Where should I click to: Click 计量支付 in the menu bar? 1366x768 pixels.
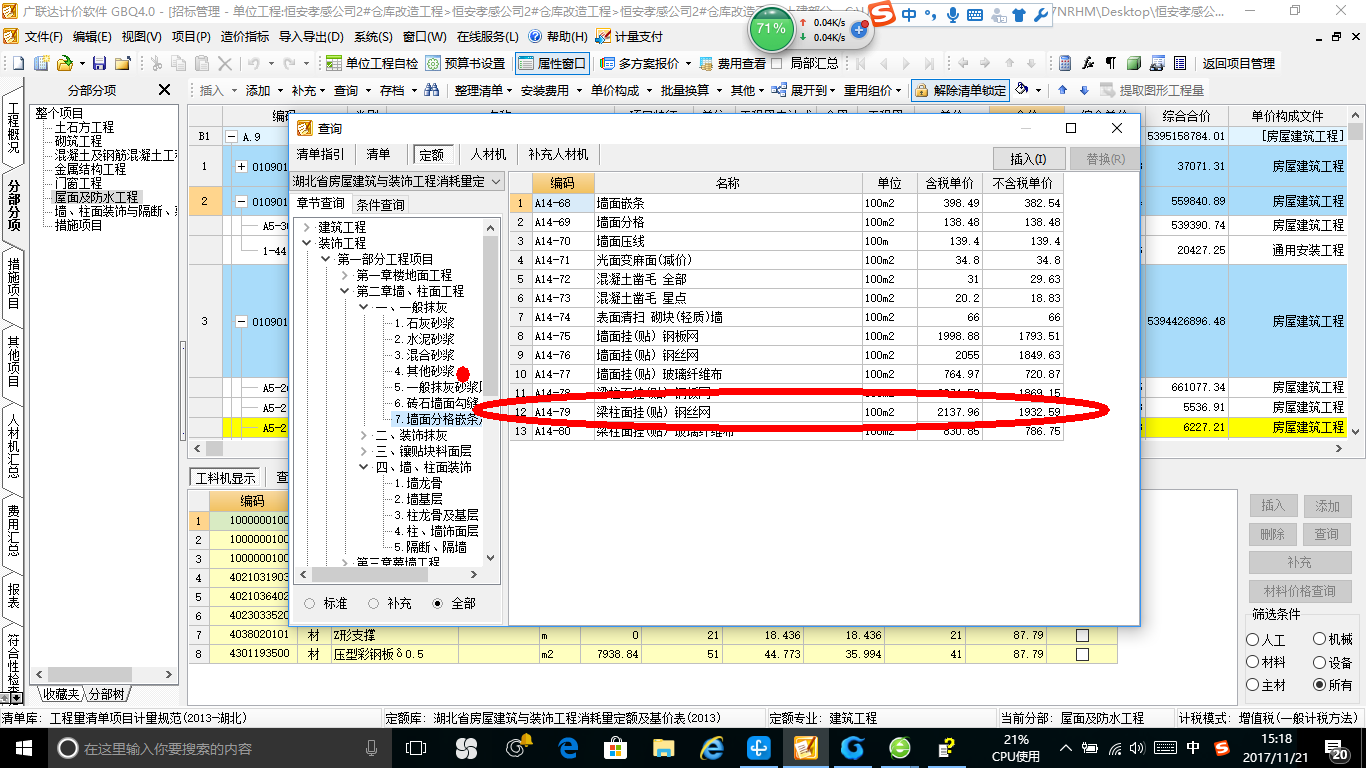tap(629, 36)
